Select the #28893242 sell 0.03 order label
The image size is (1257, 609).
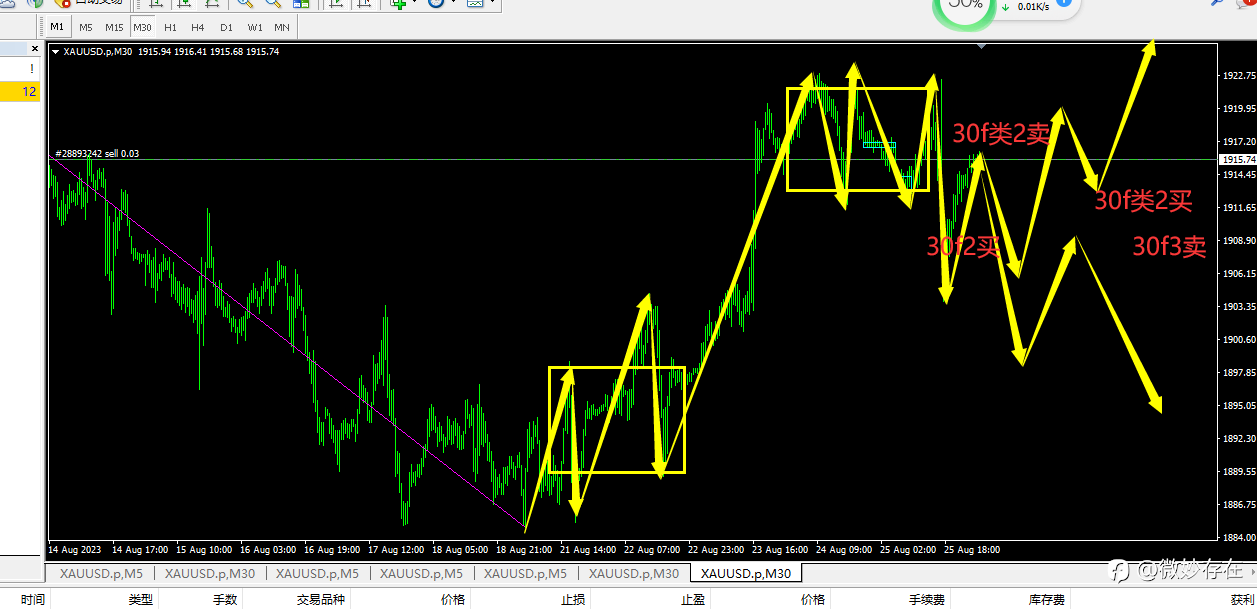tap(96, 153)
